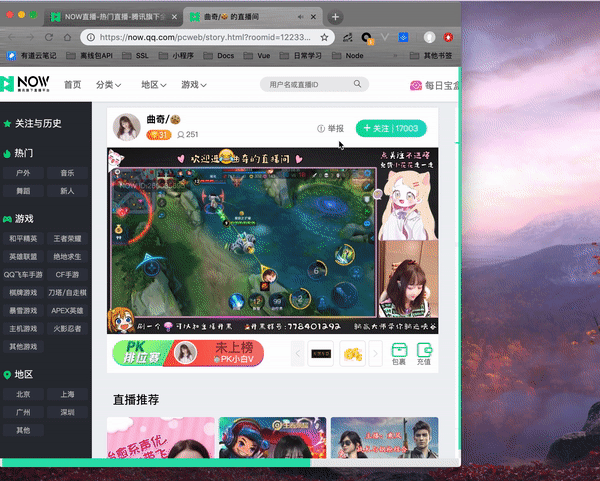The height and width of the screenshot is (481, 600).
Task: Mute the tab via its speaker icon
Action: point(300,17)
